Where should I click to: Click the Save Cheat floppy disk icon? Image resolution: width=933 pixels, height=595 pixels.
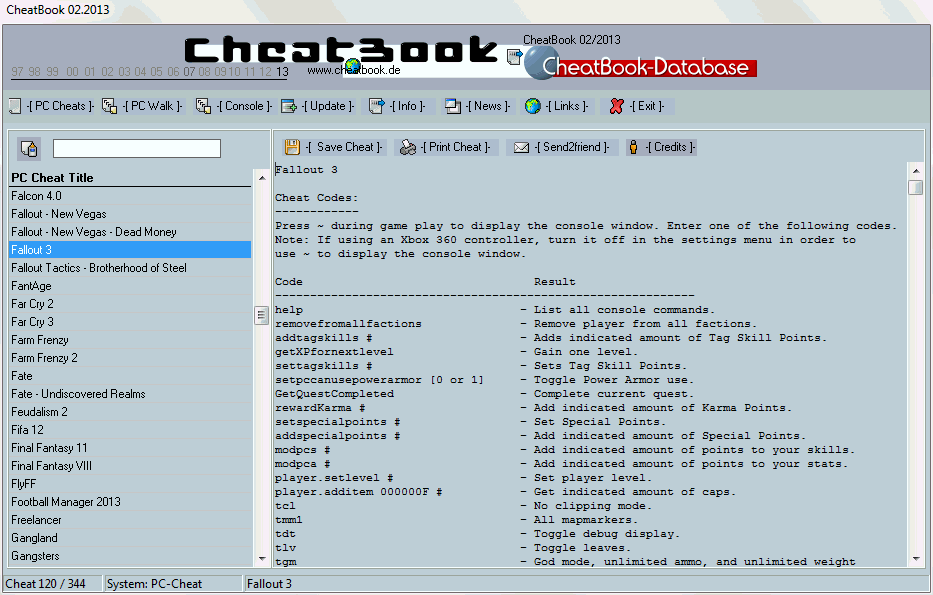(292, 147)
